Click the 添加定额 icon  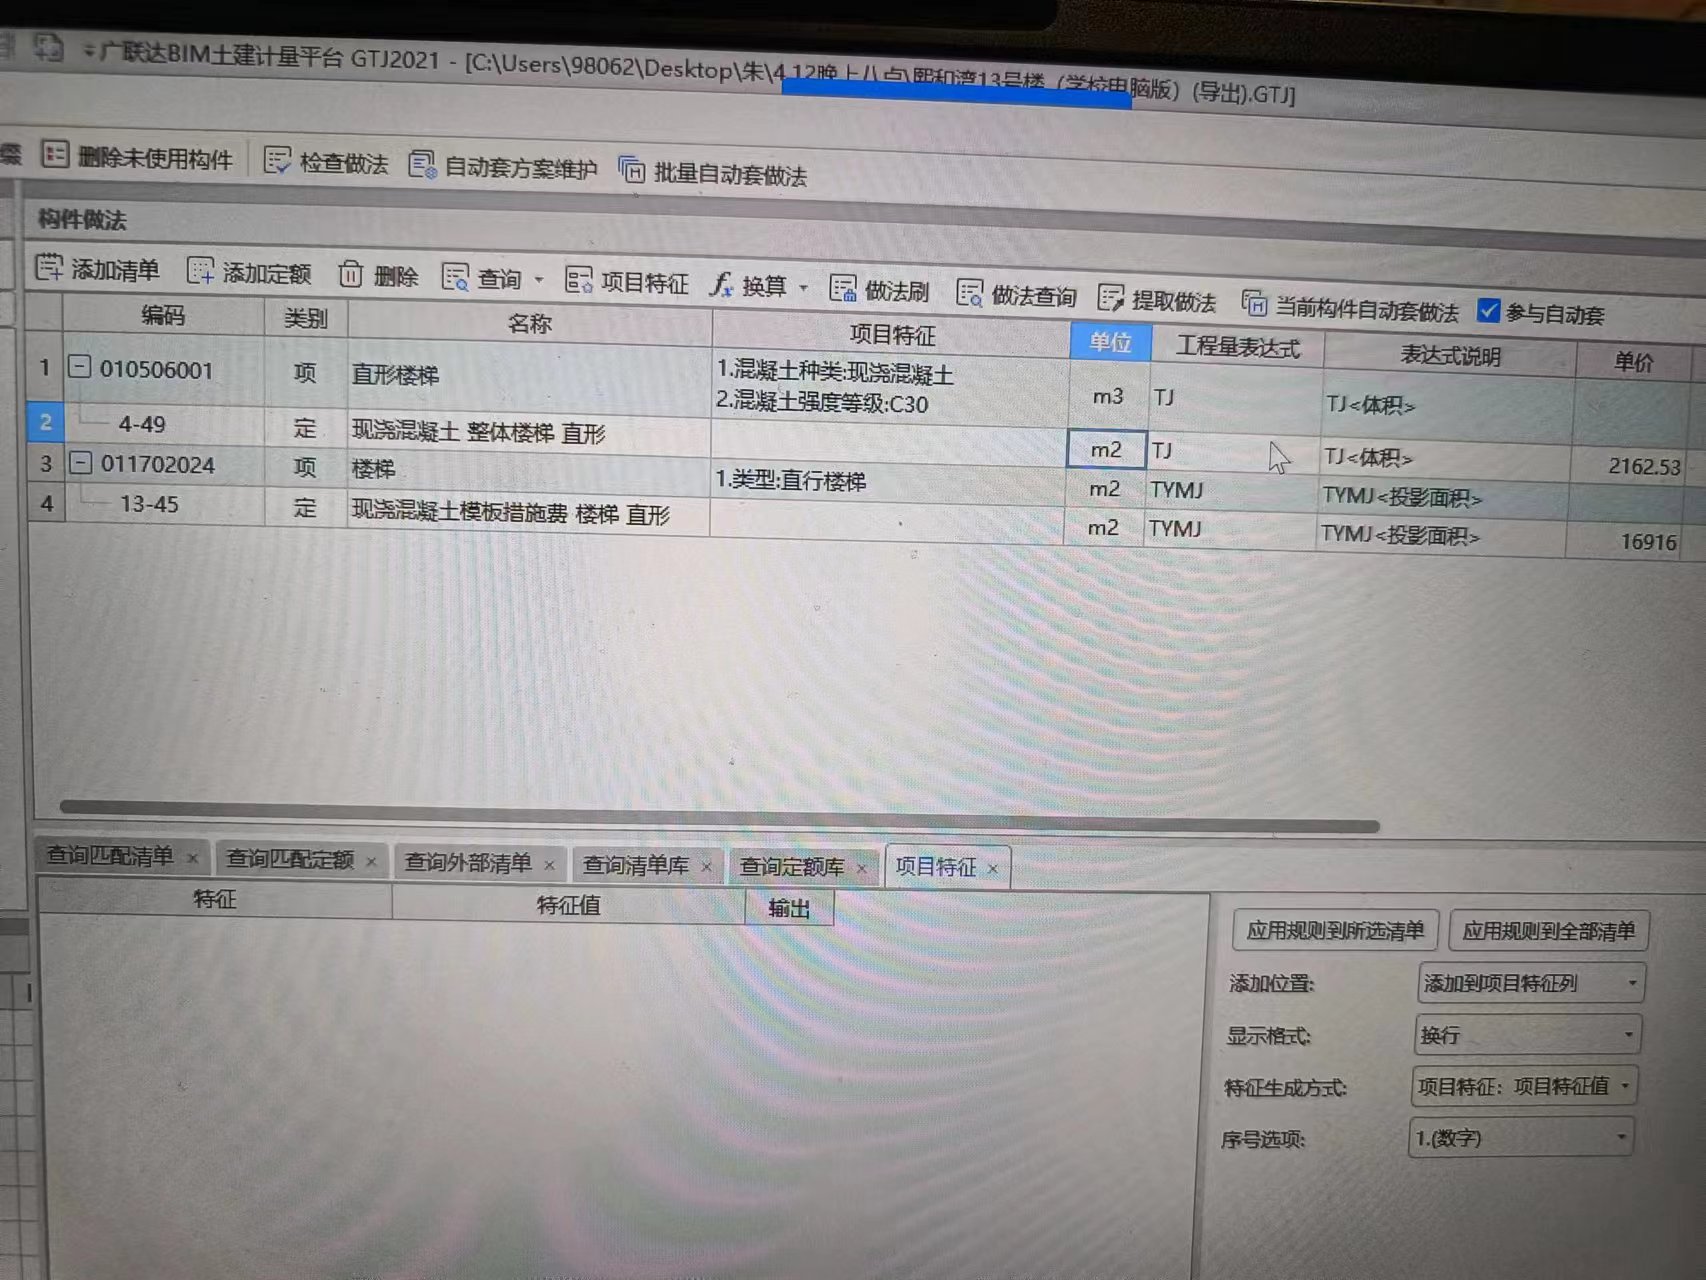point(200,271)
